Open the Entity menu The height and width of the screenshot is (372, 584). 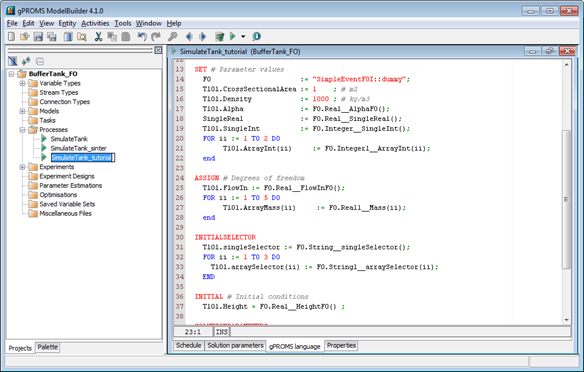(67, 23)
